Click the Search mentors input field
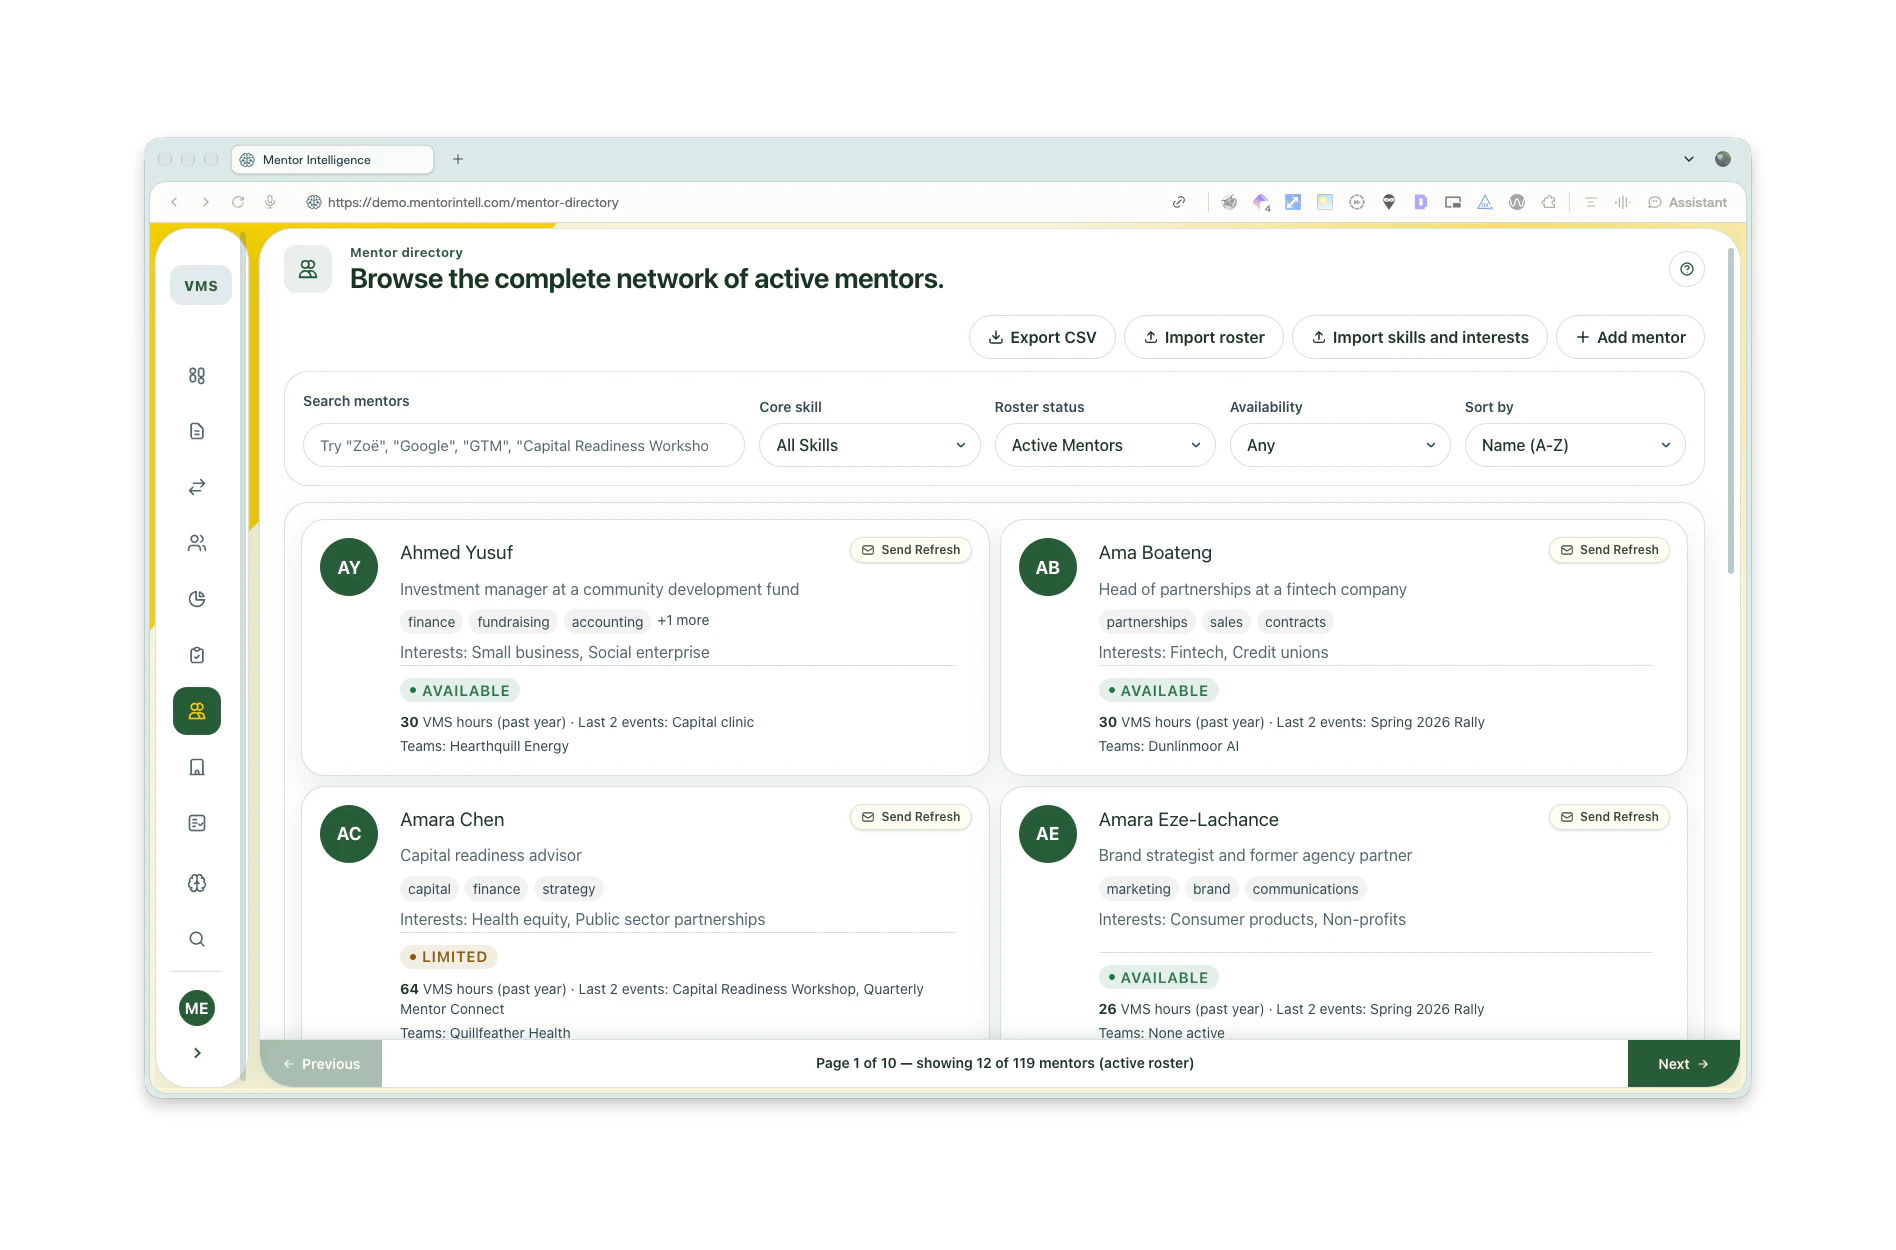 coord(524,445)
